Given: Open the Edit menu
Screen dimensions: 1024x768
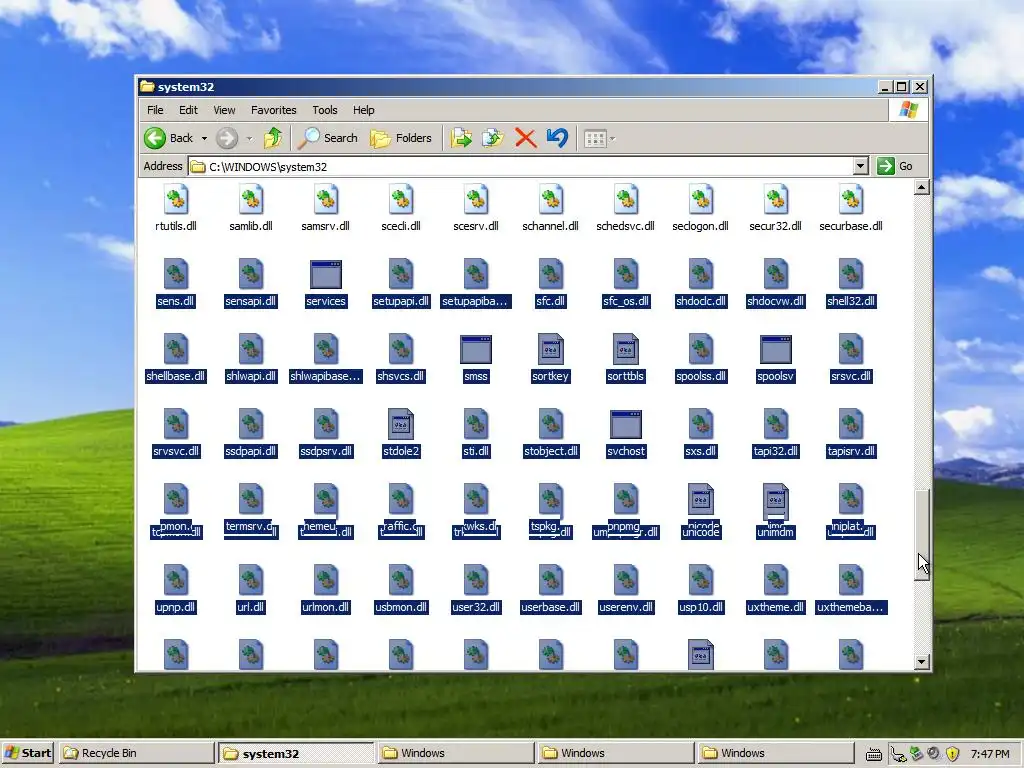Looking at the screenshot, I should point(188,110).
